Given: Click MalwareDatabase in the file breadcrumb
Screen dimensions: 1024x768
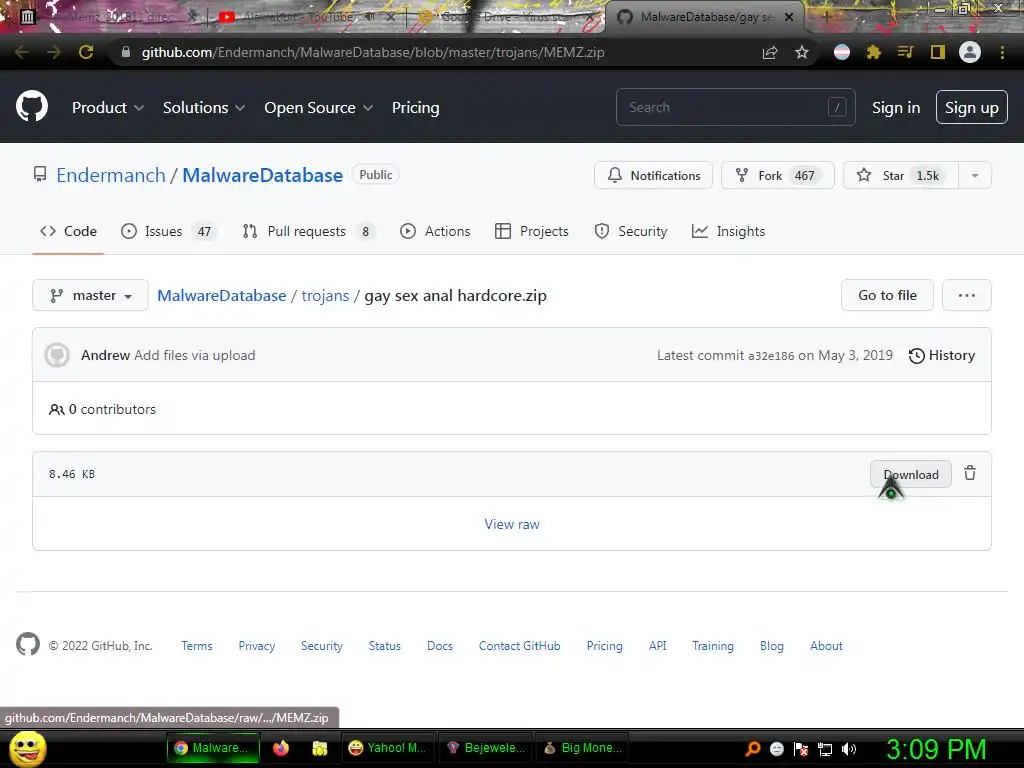Looking at the screenshot, I should (221, 295).
